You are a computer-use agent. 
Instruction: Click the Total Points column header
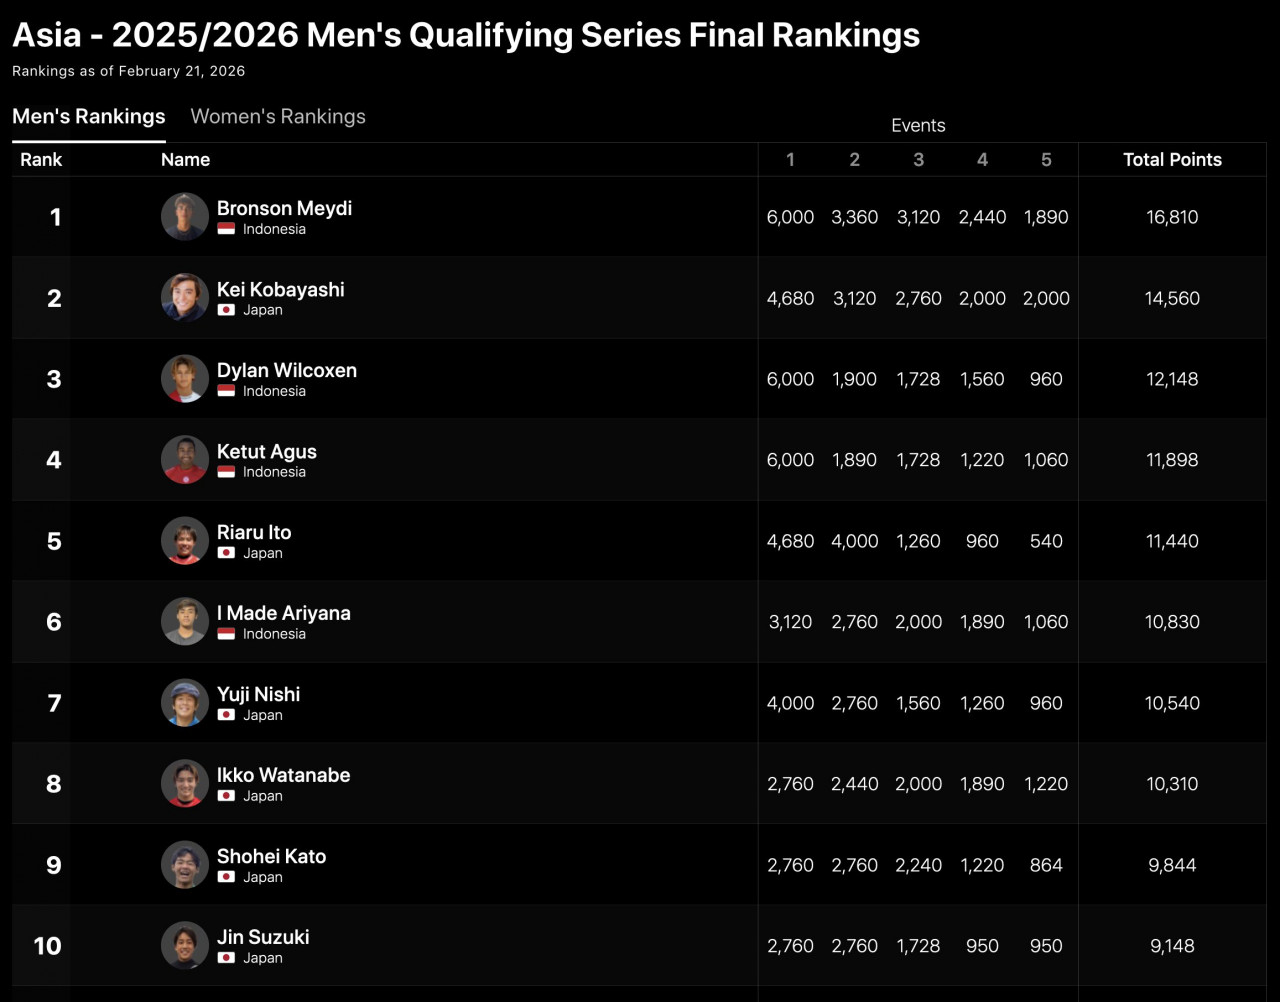pyautogui.click(x=1172, y=160)
